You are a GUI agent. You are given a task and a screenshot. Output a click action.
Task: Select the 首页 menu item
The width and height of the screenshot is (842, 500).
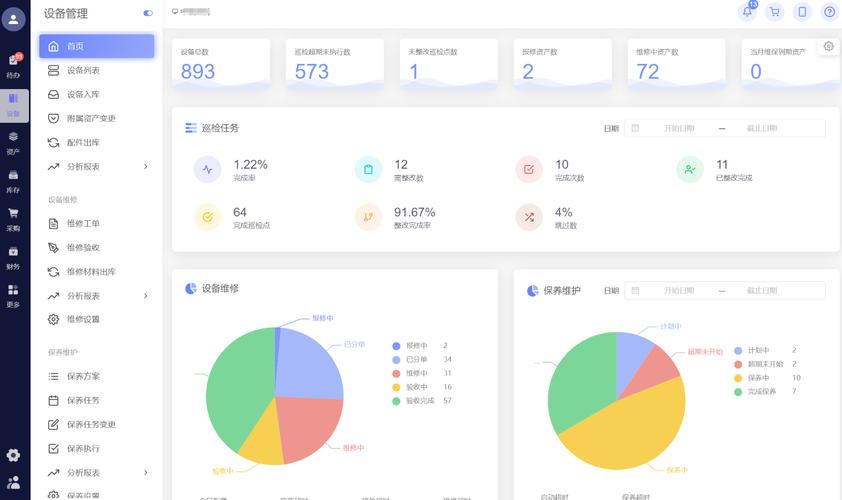(x=97, y=46)
